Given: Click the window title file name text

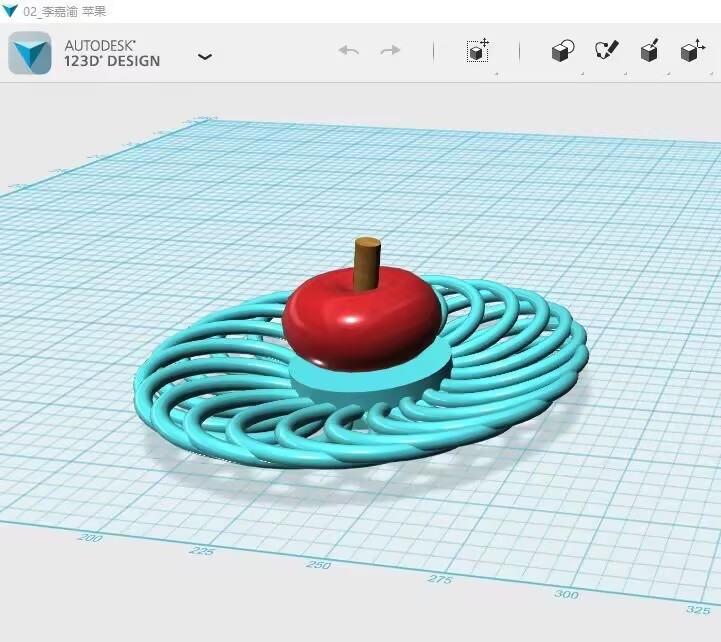Looking at the screenshot, I should point(65,11).
